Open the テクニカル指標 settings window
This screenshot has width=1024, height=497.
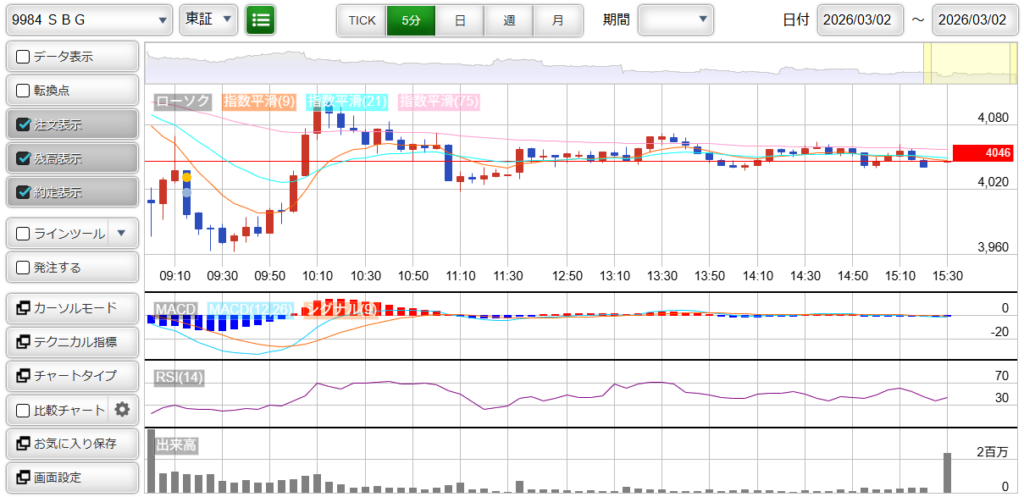(x=71, y=342)
